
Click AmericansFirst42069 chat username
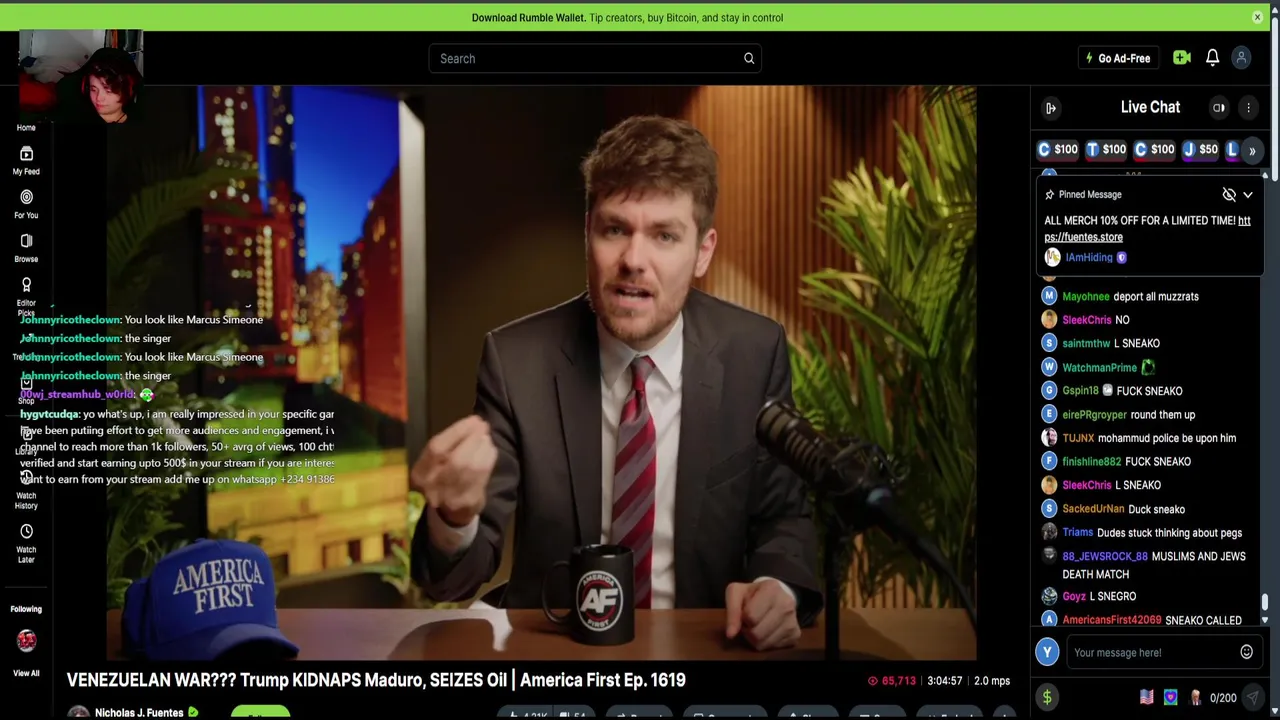(x=1112, y=621)
